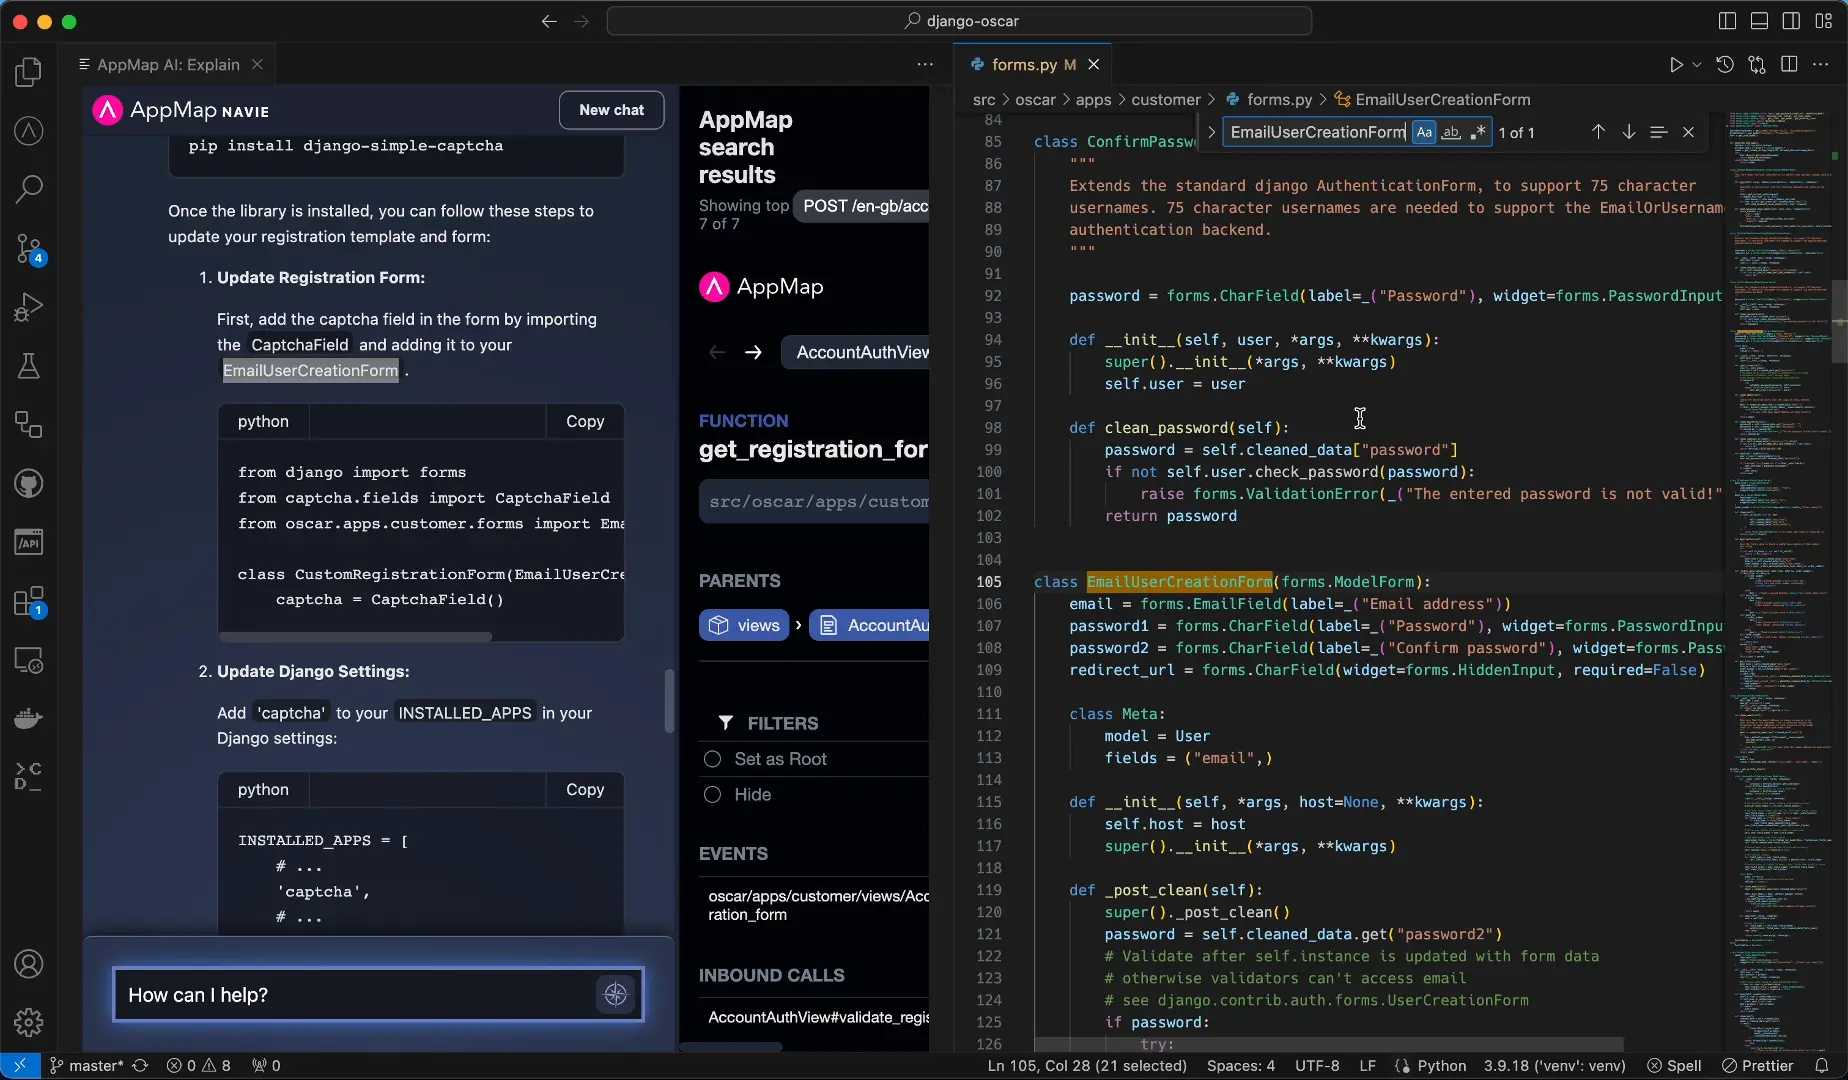Open the Run dropdown arrow beside play
This screenshot has height=1080, width=1848.
(1697, 65)
